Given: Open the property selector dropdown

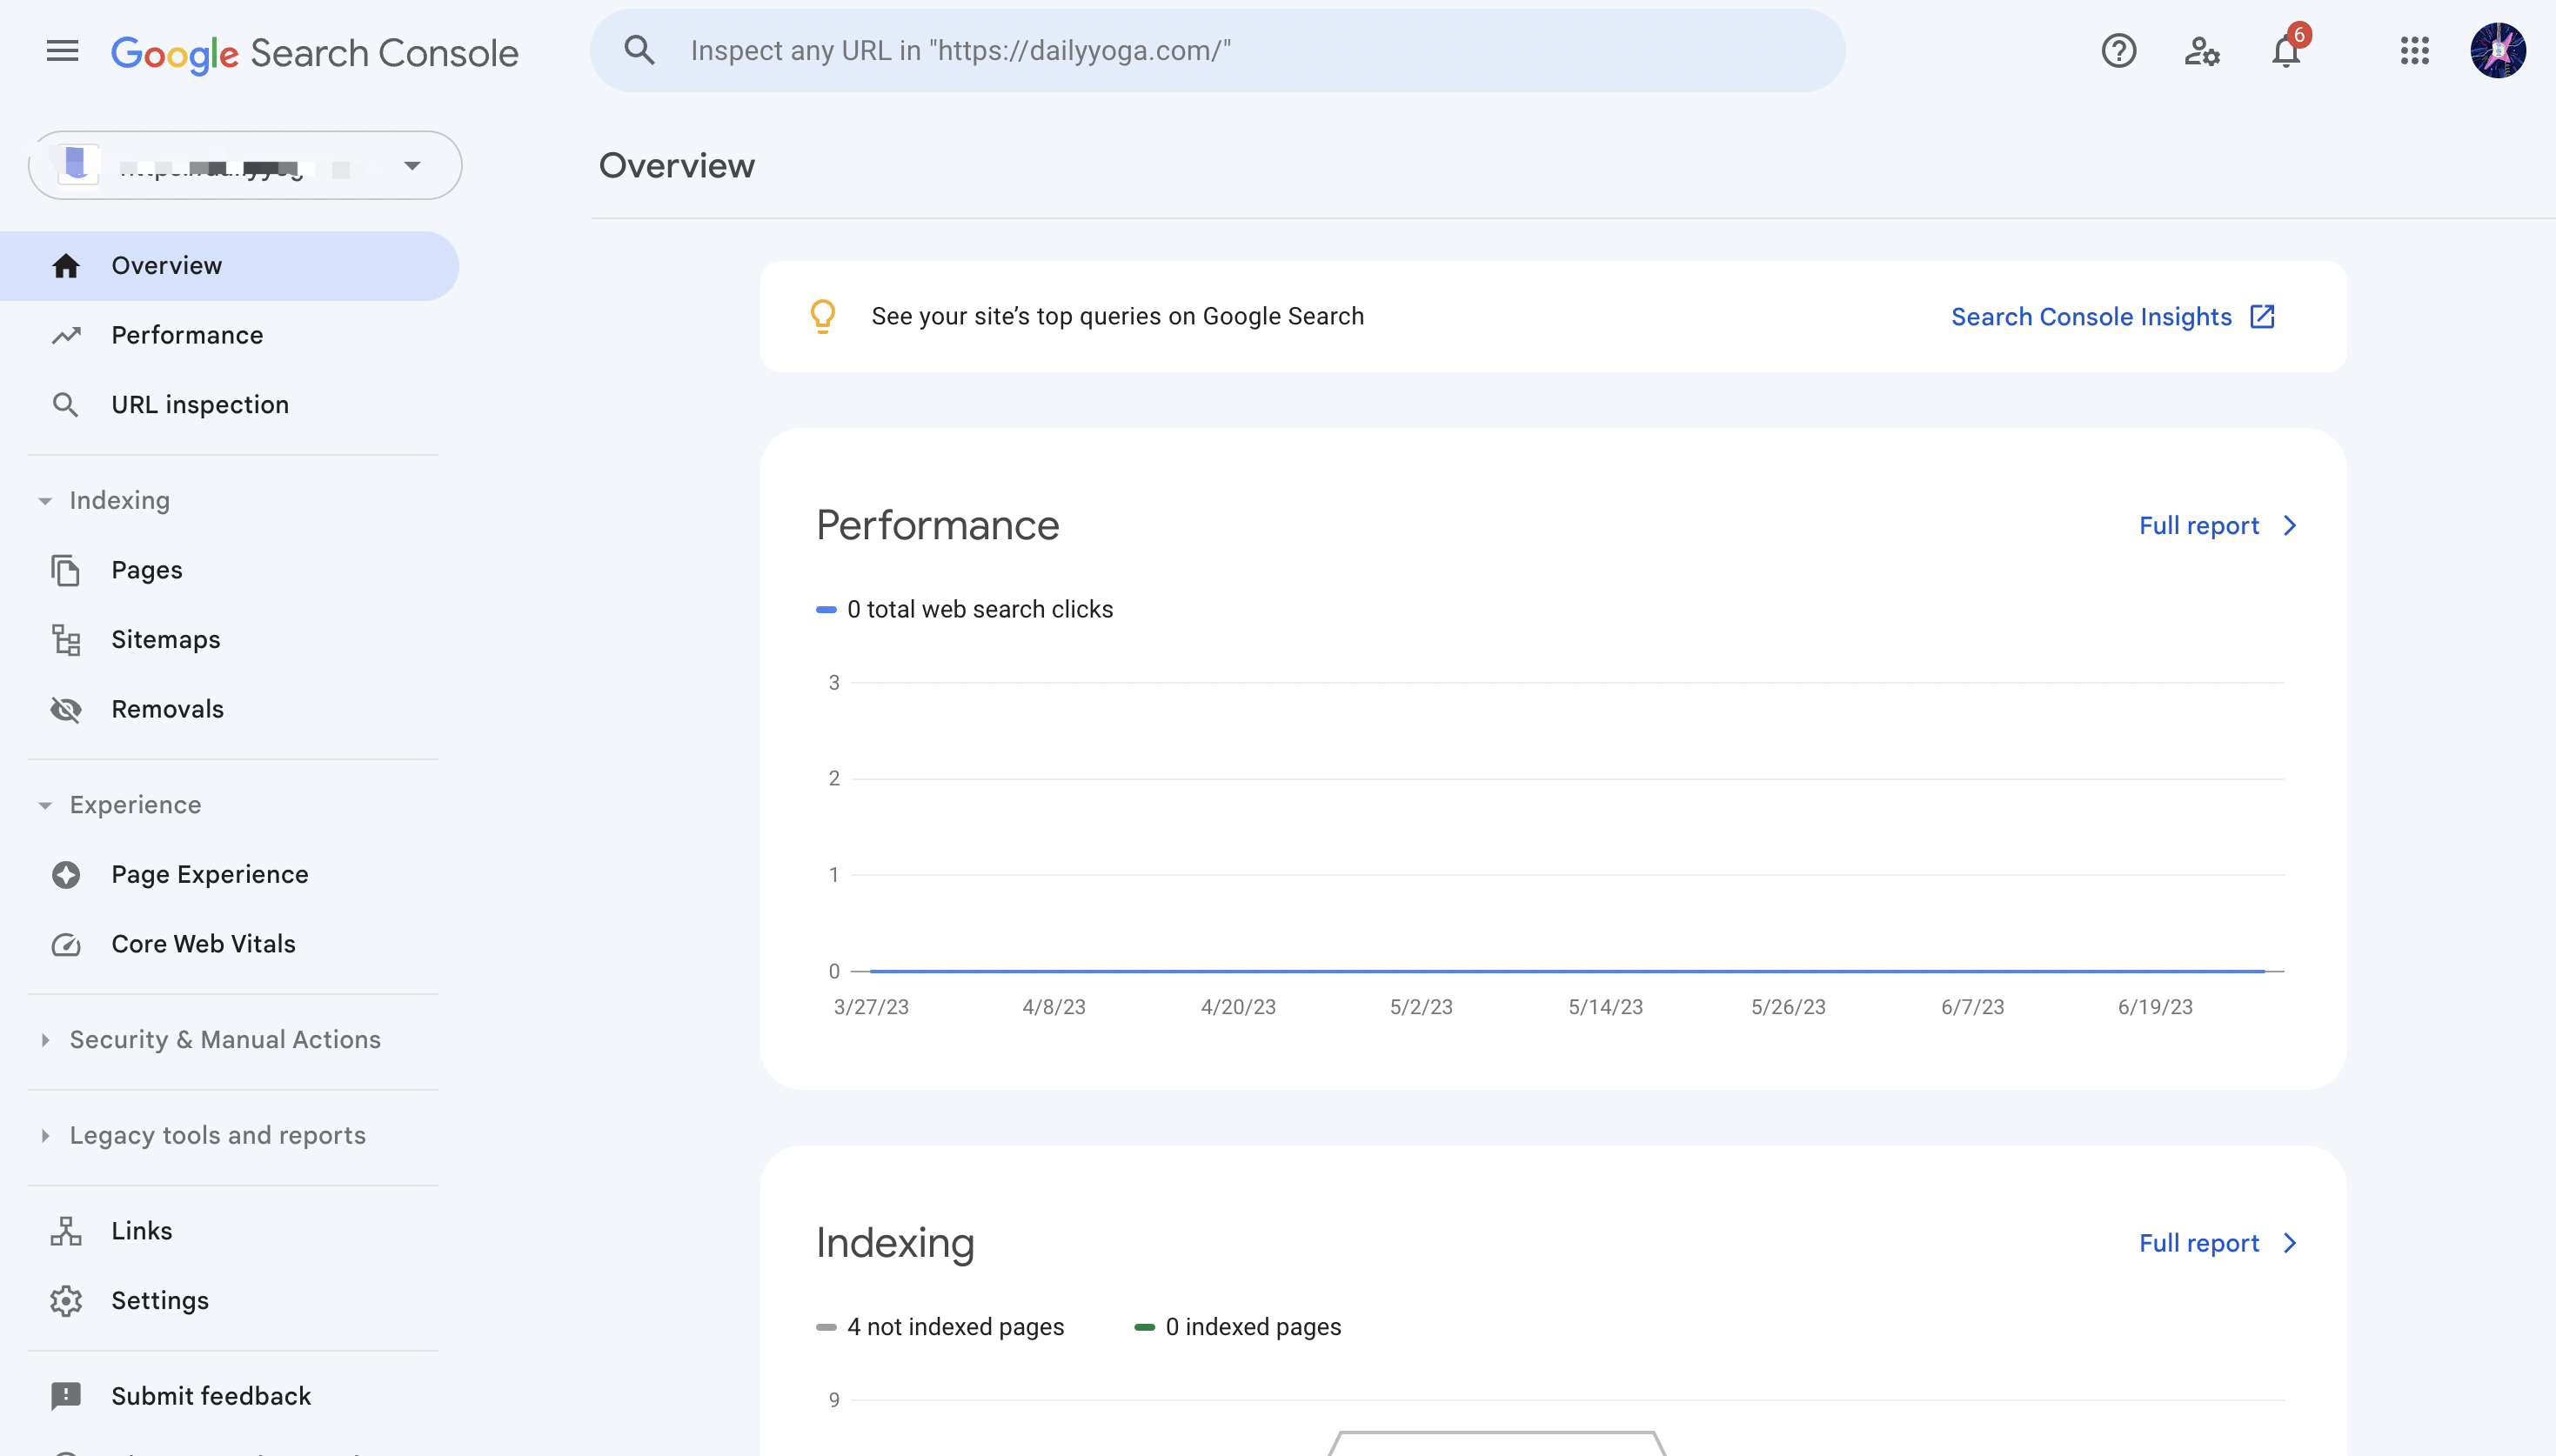Looking at the screenshot, I should [245, 165].
